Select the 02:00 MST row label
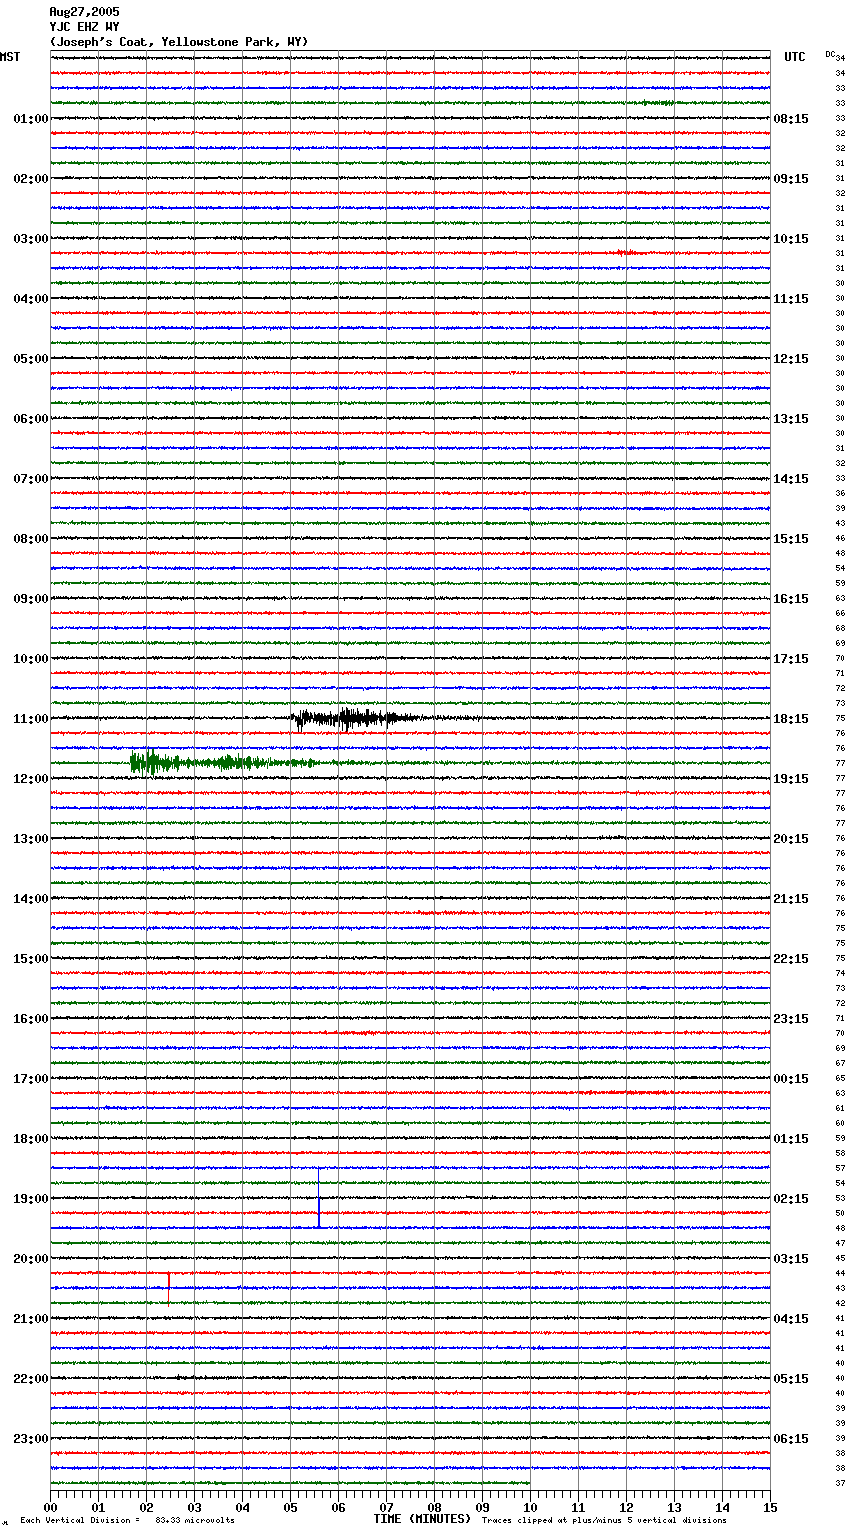This screenshot has width=850, height=1534. (31, 179)
